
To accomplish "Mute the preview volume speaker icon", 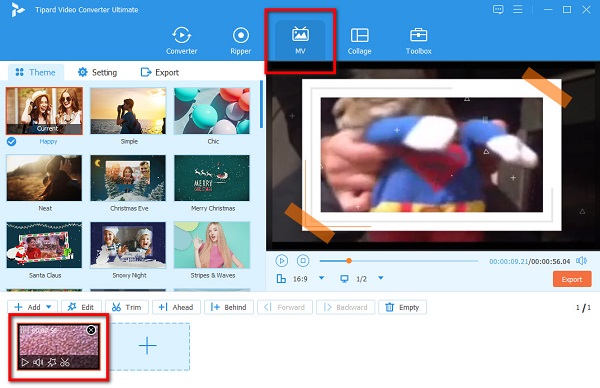I will click(x=581, y=261).
